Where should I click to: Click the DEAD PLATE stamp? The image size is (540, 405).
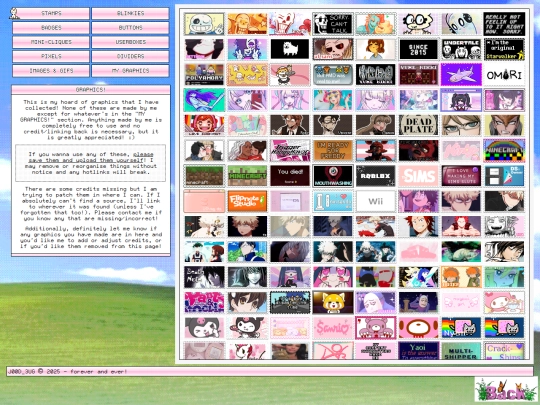coord(418,125)
